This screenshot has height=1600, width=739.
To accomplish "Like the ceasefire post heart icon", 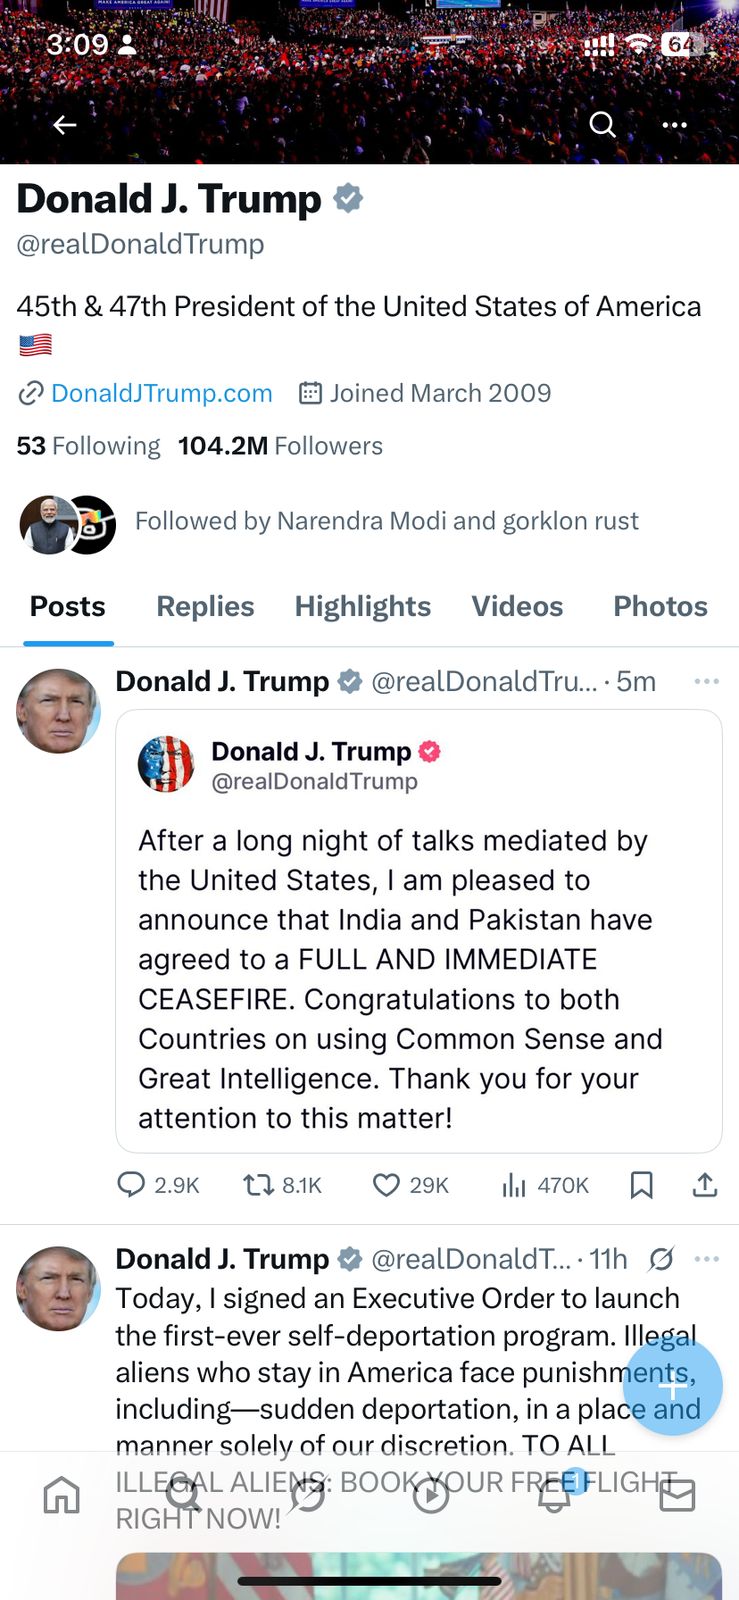I will (386, 1185).
